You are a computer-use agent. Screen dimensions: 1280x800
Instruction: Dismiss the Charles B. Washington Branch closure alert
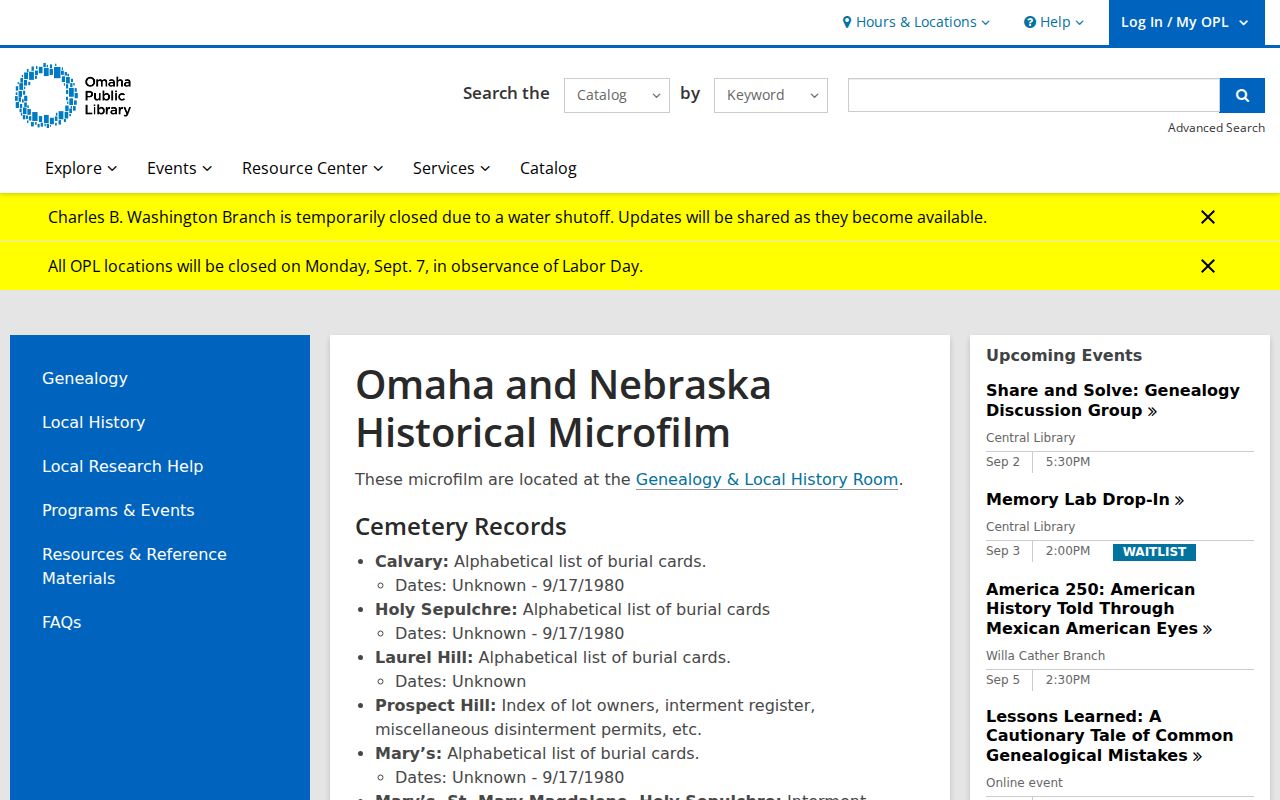coord(1208,217)
